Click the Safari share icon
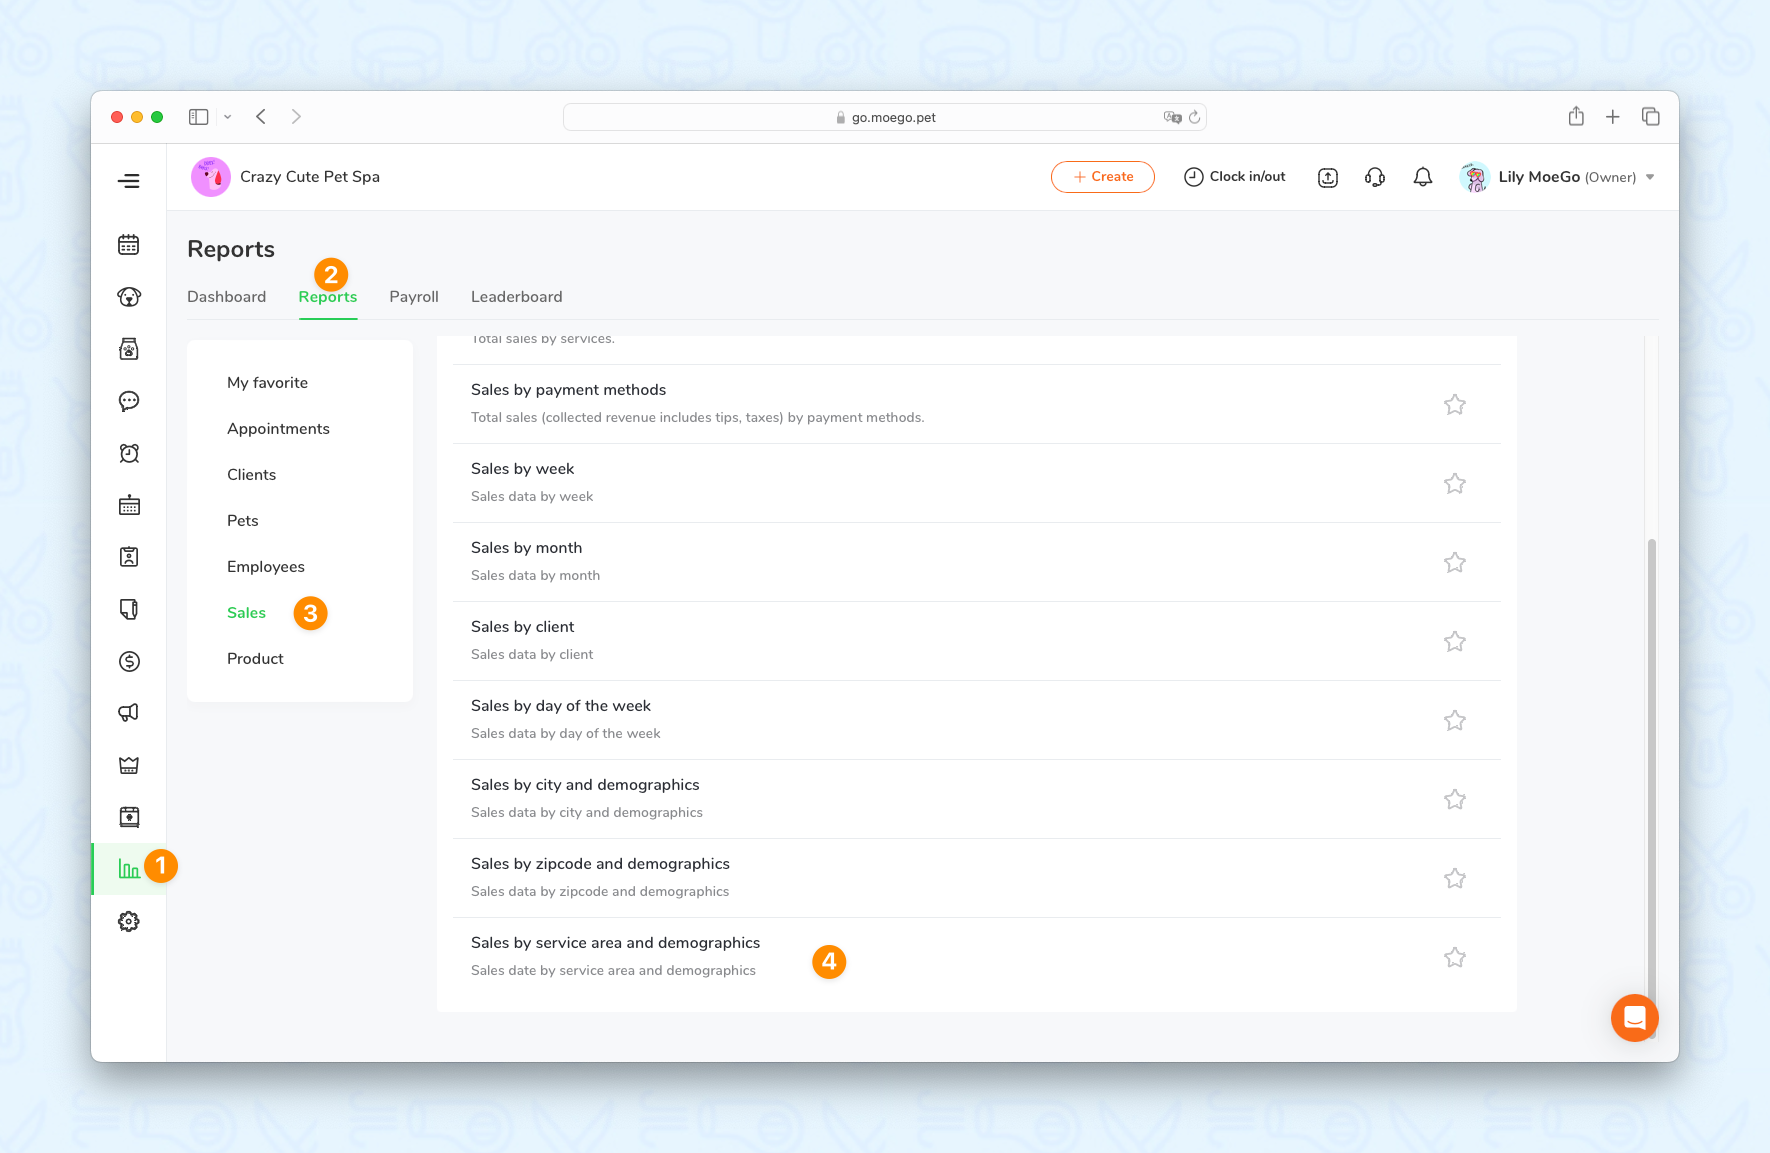 (1576, 116)
